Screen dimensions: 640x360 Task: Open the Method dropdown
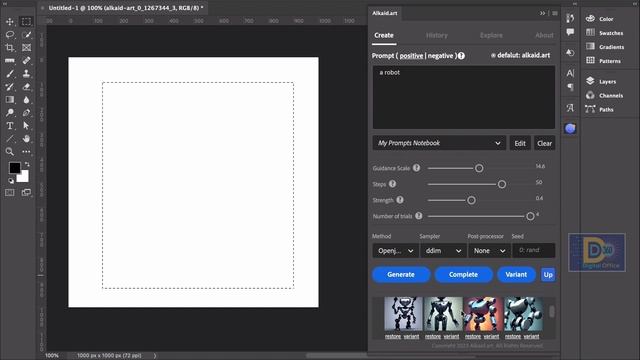(x=395, y=251)
